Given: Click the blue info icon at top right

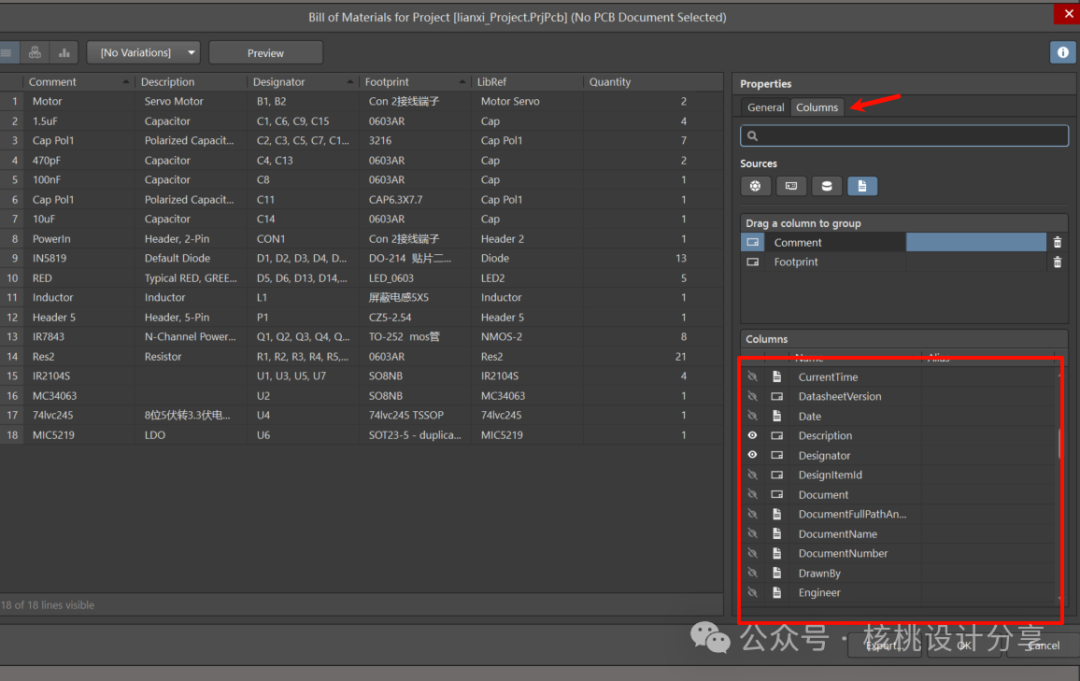Looking at the screenshot, I should pyautogui.click(x=1062, y=53).
